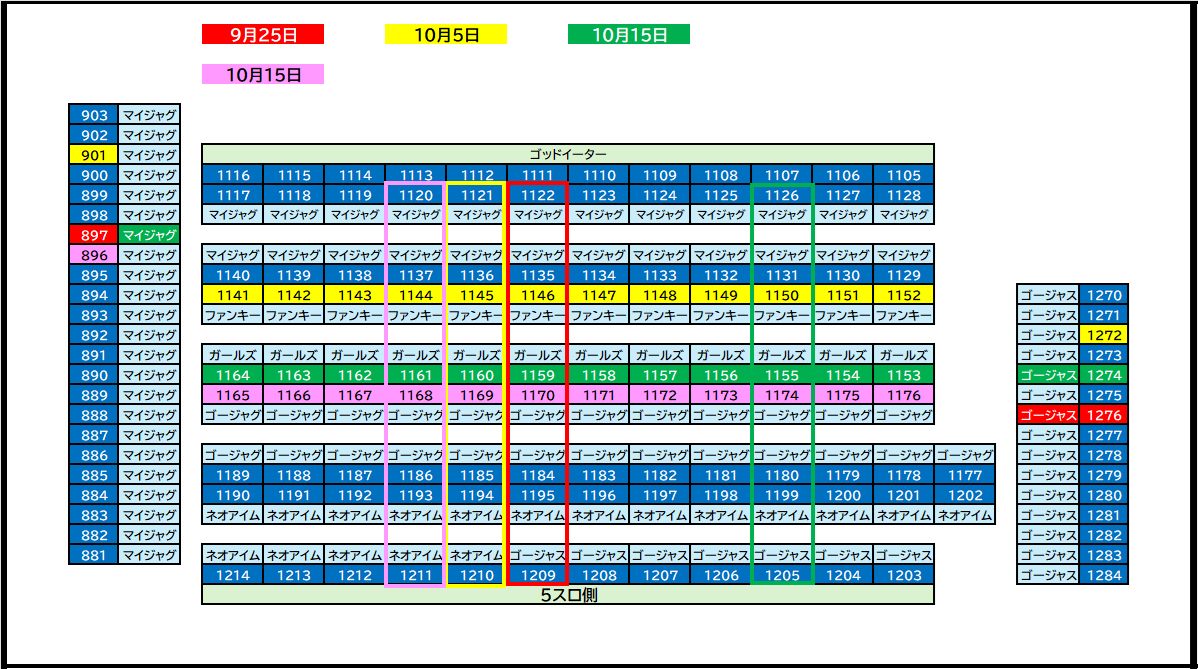Image resolution: width=1198 pixels, height=669 pixels.
Task: Click the ガールズ header above seat 1159
Action: [536, 353]
